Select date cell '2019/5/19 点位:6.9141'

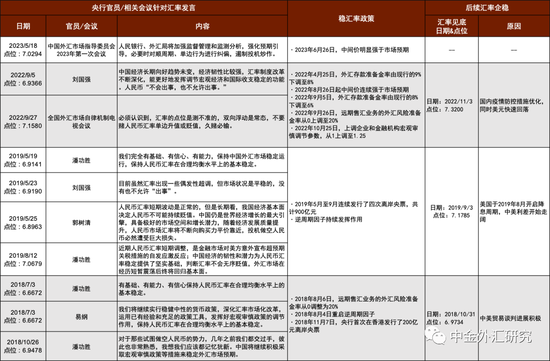click(x=23, y=160)
